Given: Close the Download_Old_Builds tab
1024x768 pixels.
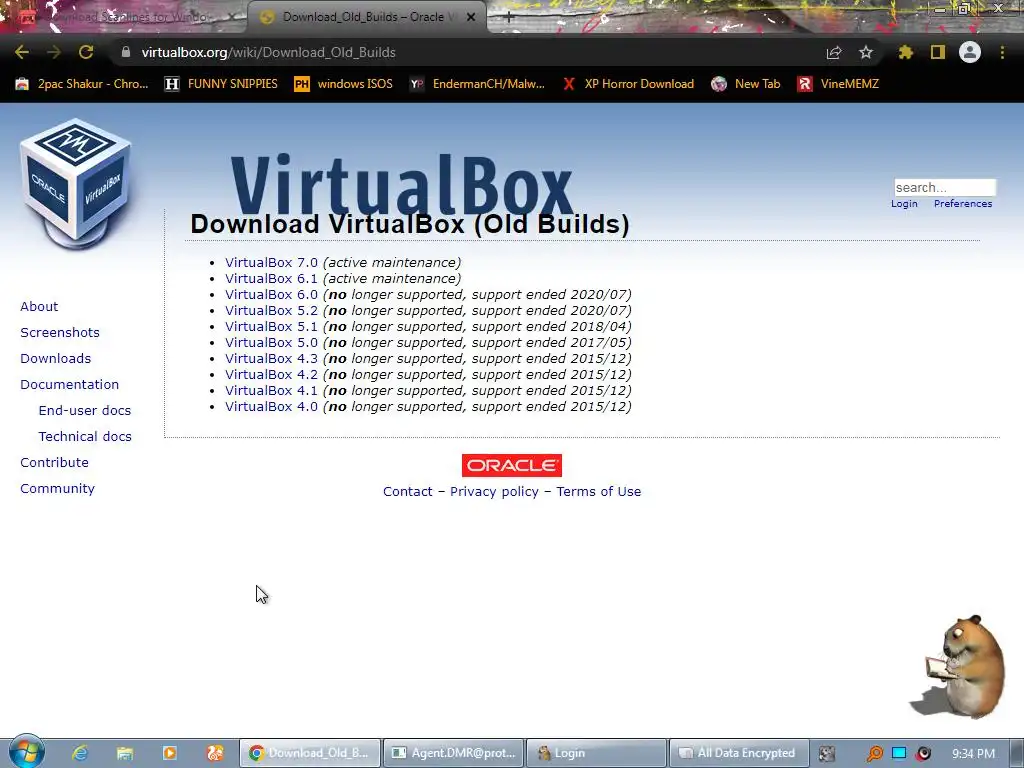Looking at the screenshot, I should [471, 18].
